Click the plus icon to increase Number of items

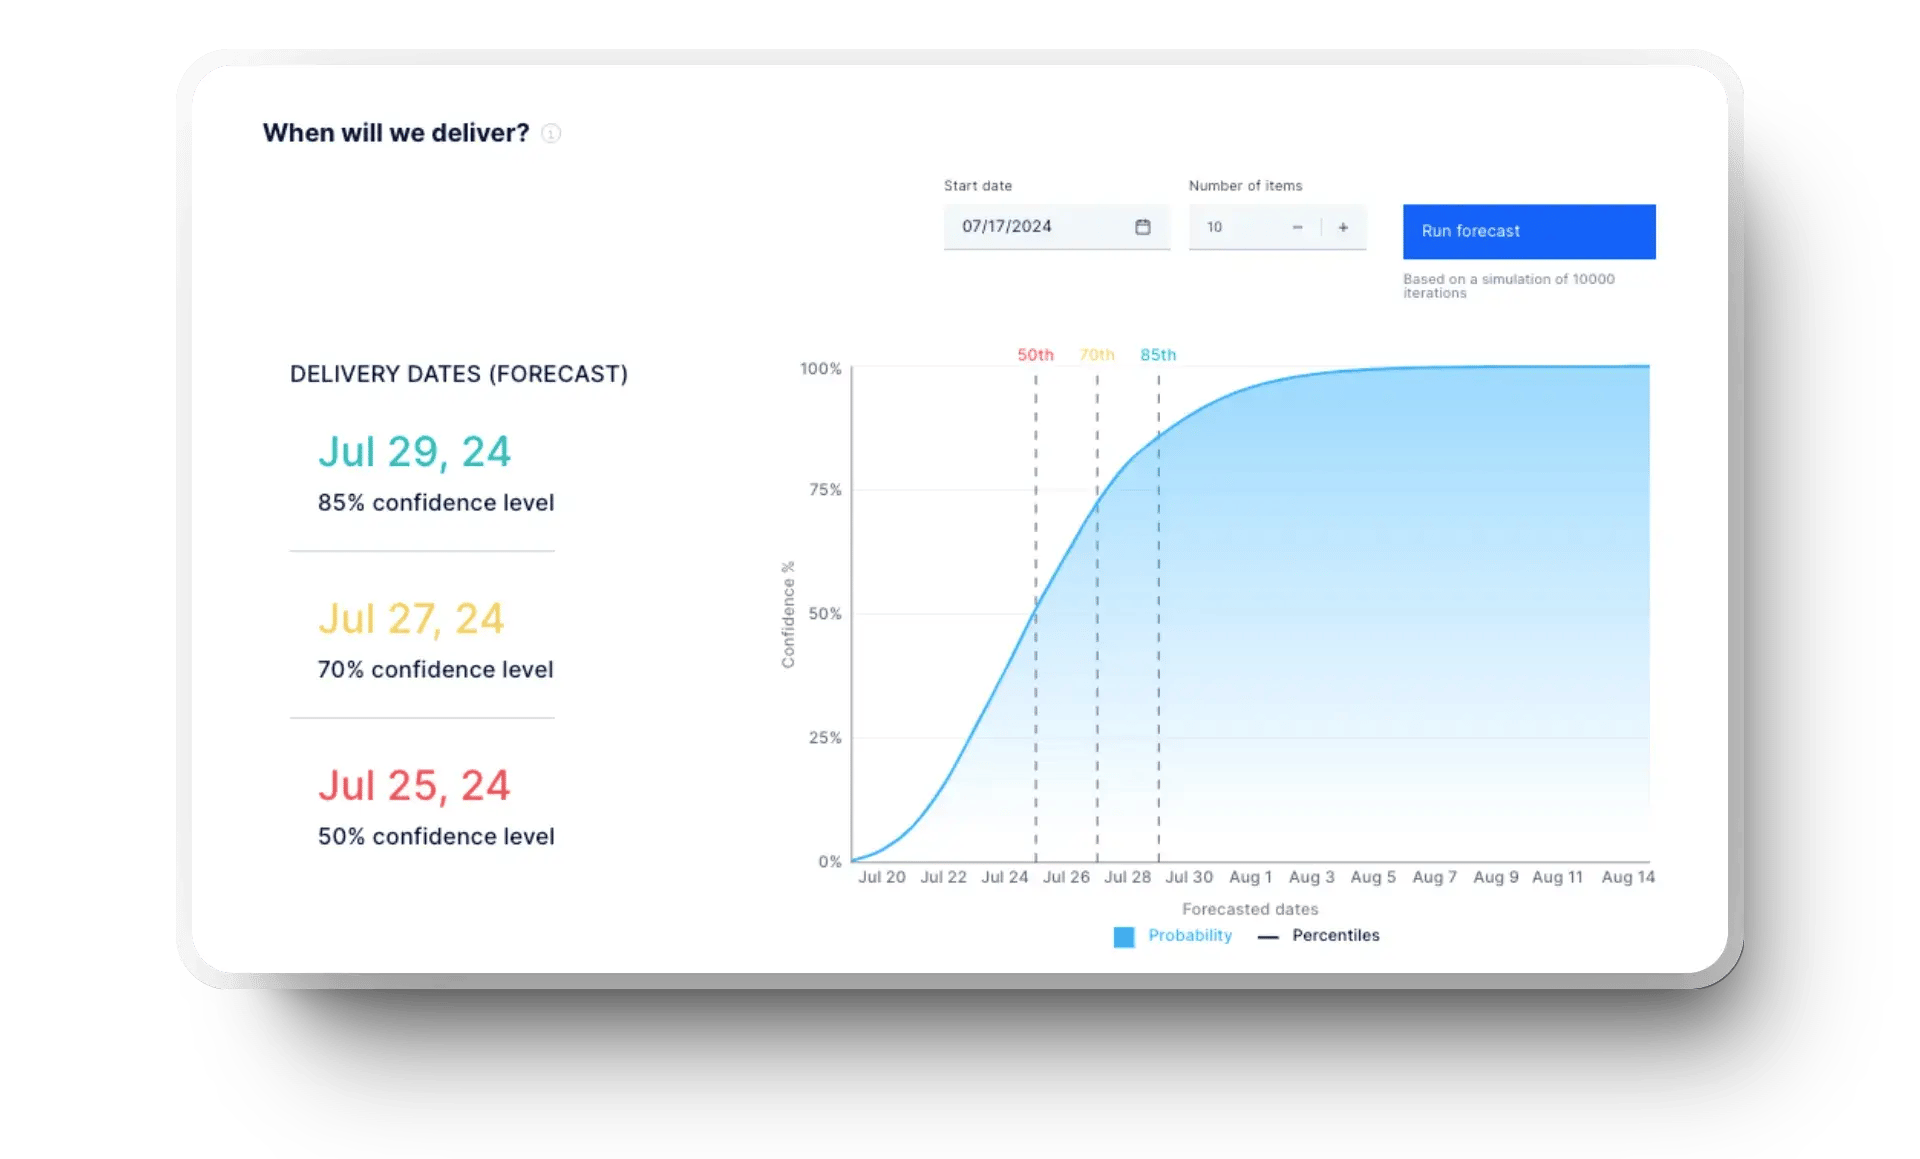(x=1343, y=227)
